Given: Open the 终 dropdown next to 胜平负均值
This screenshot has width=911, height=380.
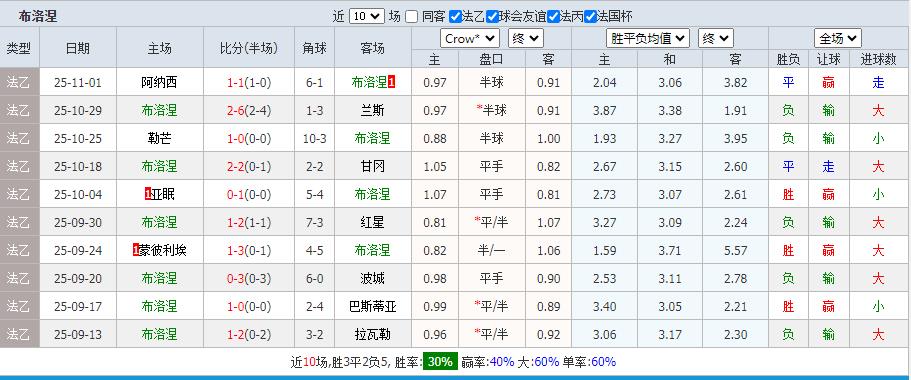Looking at the screenshot, I should 716,38.
